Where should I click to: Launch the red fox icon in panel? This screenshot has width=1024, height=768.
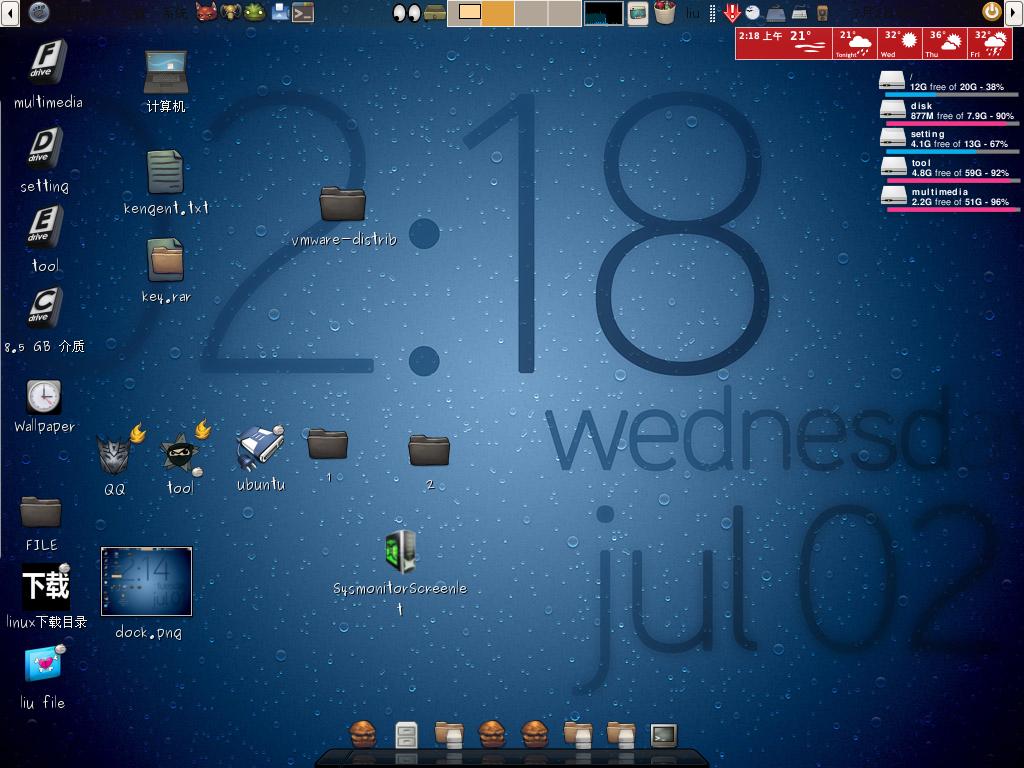coord(206,12)
